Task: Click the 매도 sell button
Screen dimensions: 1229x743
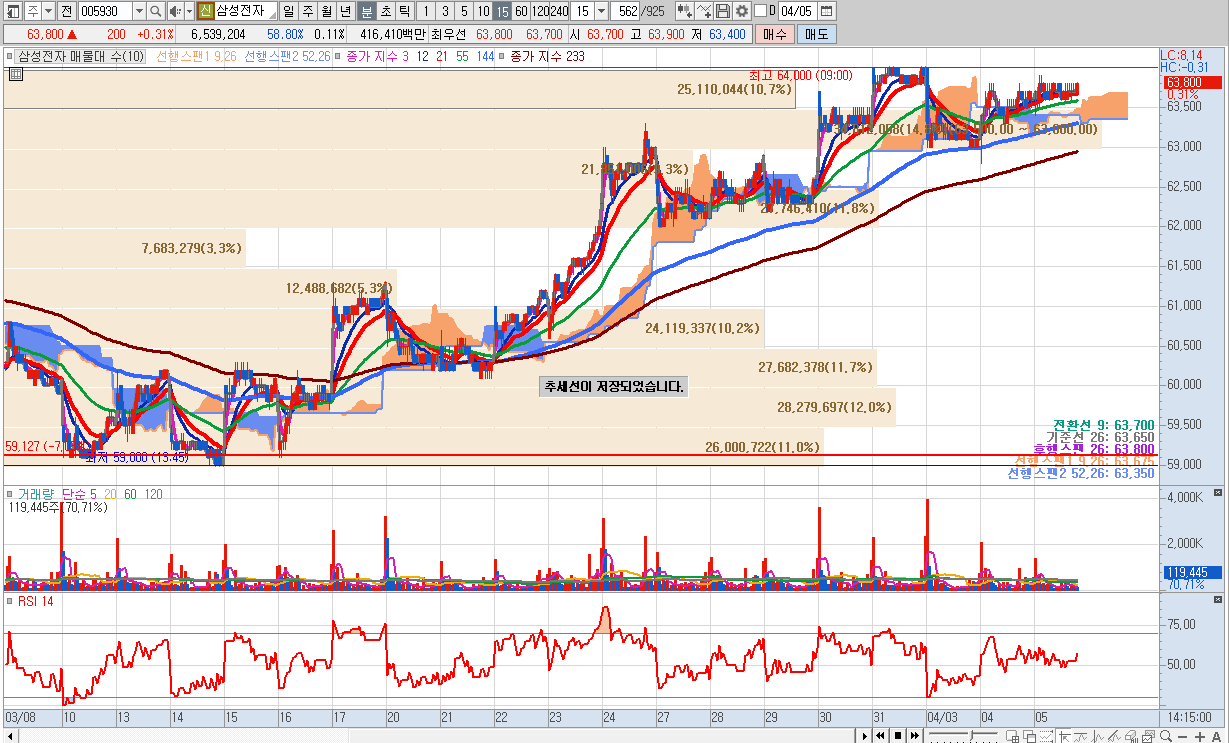Action: [x=815, y=34]
